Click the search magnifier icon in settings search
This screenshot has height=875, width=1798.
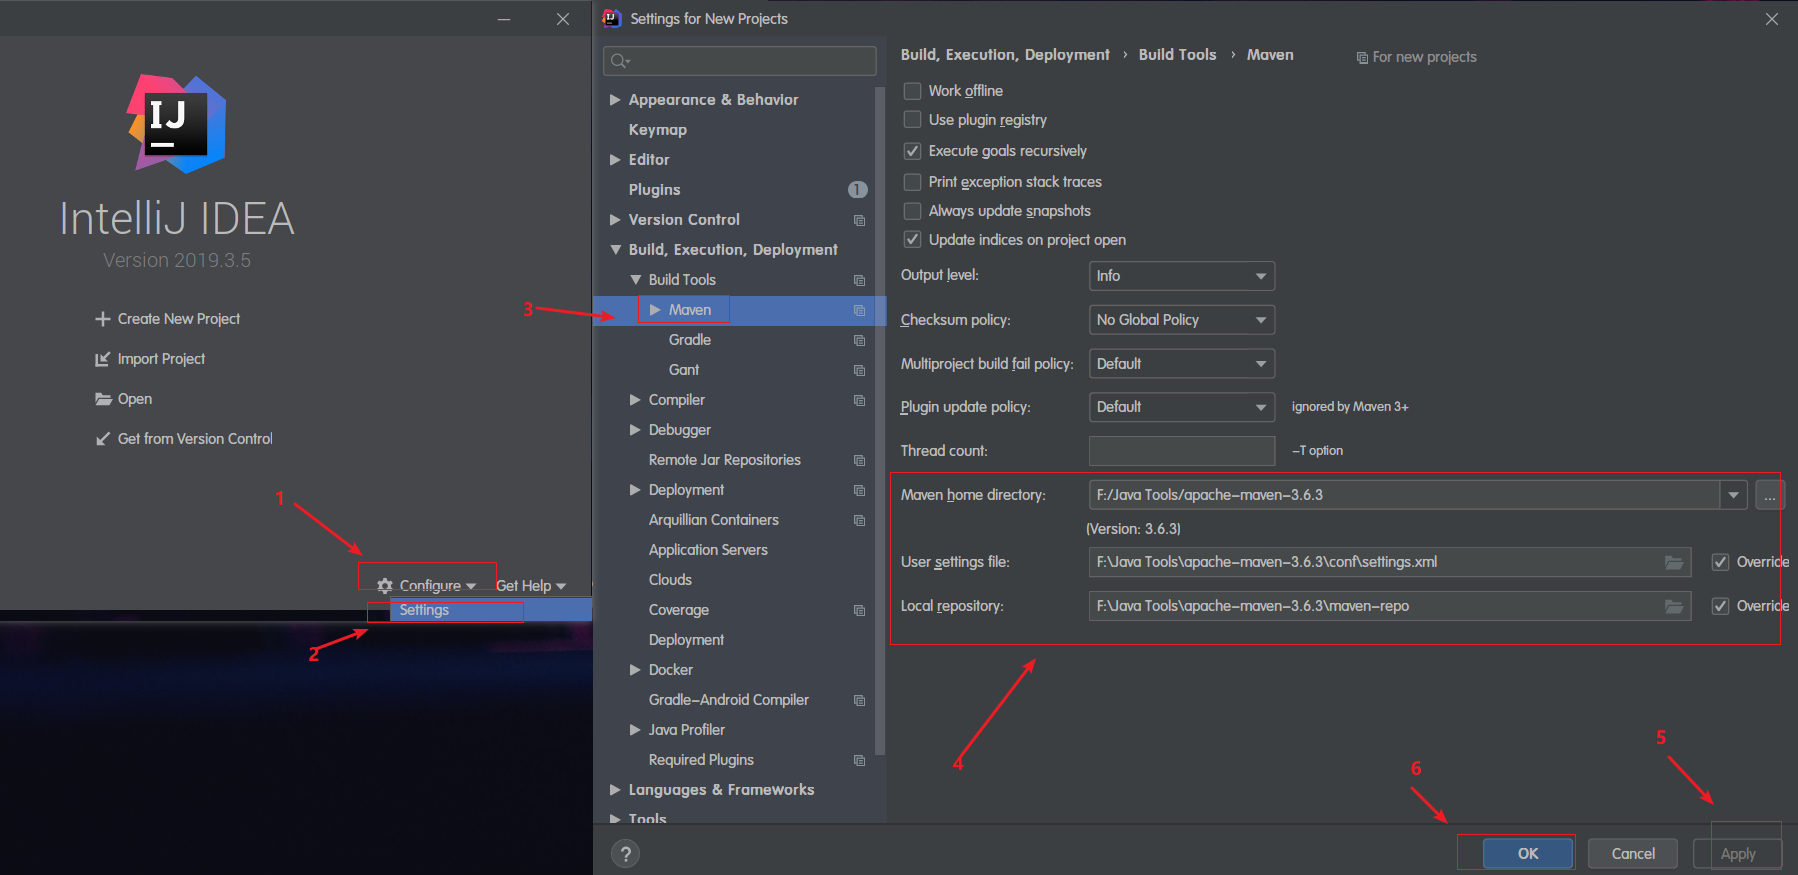coord(620,61)
